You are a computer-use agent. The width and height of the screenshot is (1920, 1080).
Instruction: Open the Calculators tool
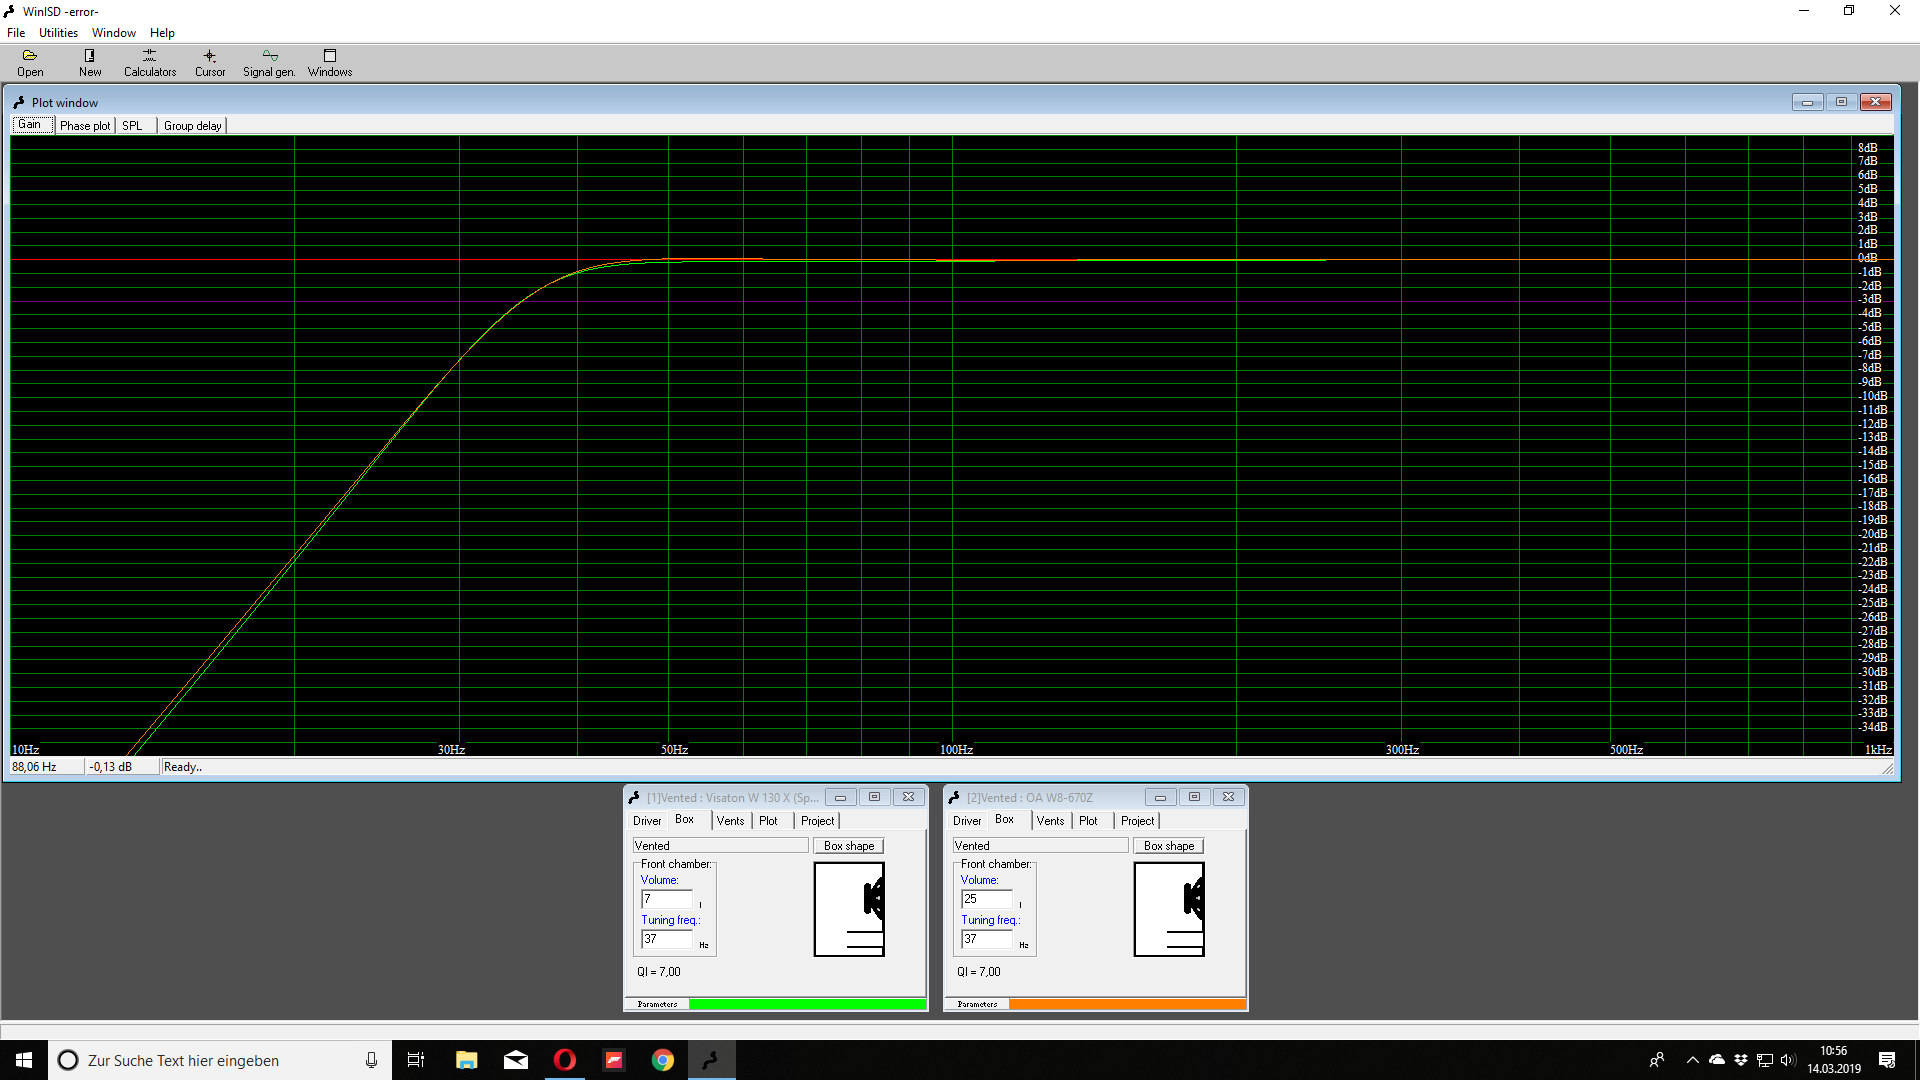tap(150, 62)
